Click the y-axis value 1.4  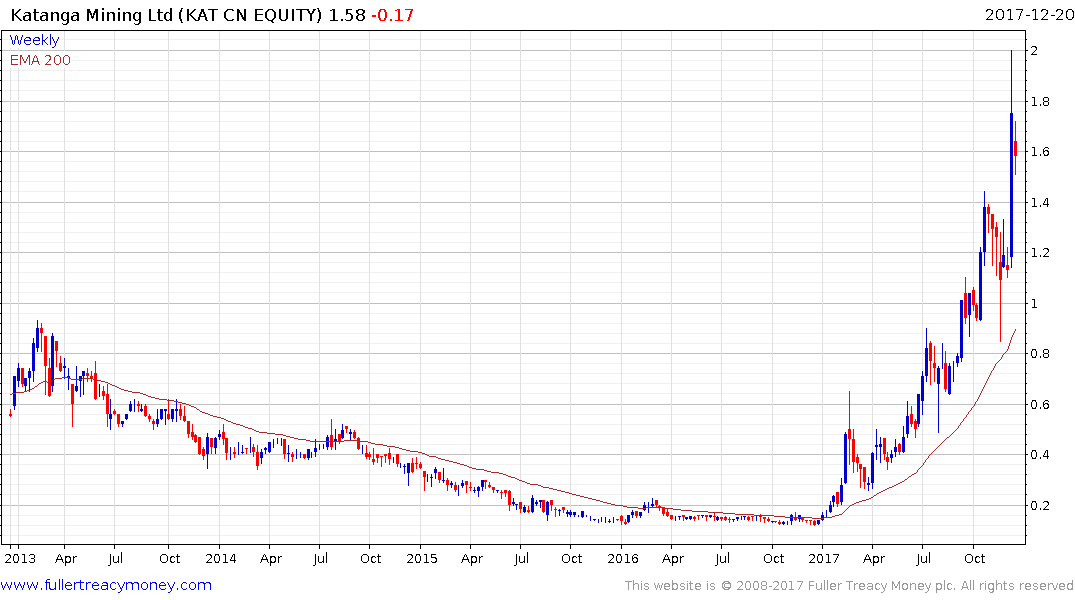coord(1040,202)
